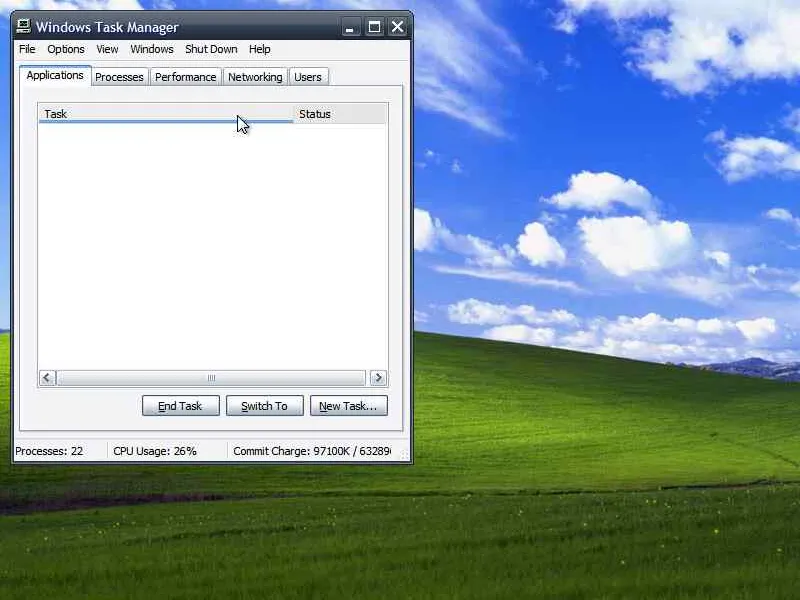Select the Applications tab

55,75
